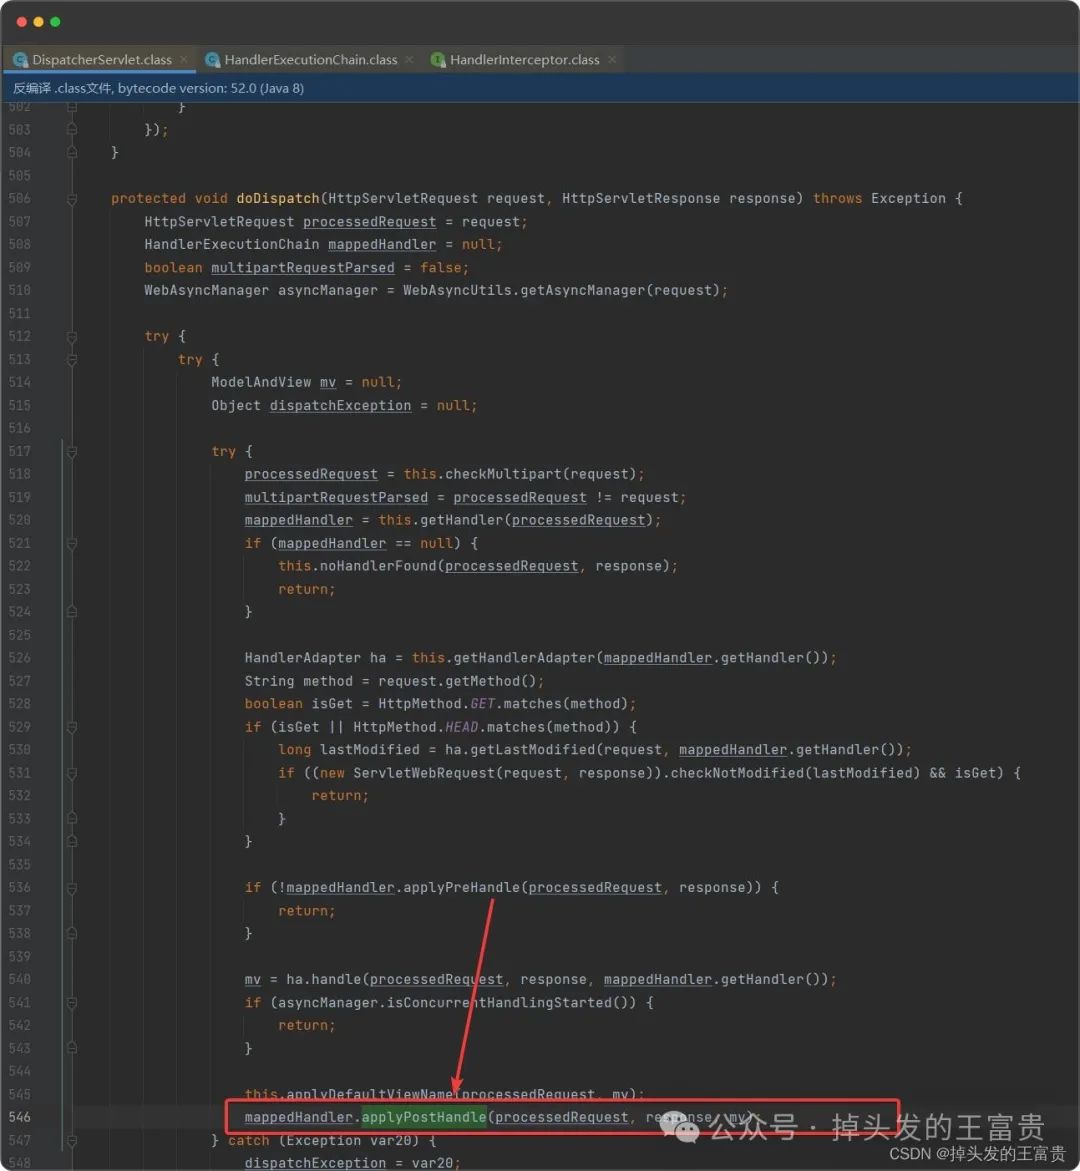Click HttpMethod.HEAD on line 529
Screen dimensions: 1080x1171
415,727
